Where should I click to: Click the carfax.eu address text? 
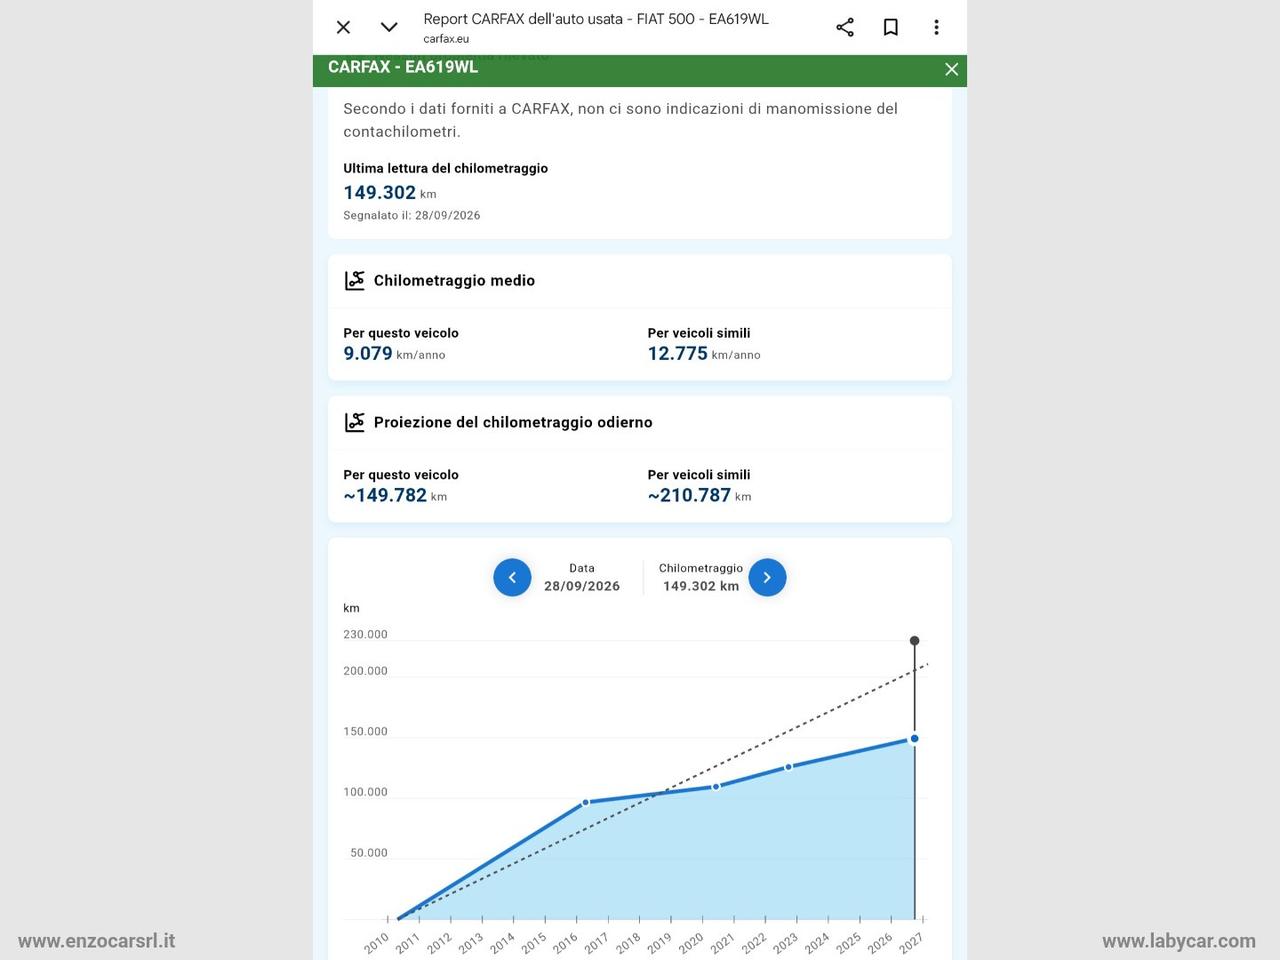(x=446, y=39)
